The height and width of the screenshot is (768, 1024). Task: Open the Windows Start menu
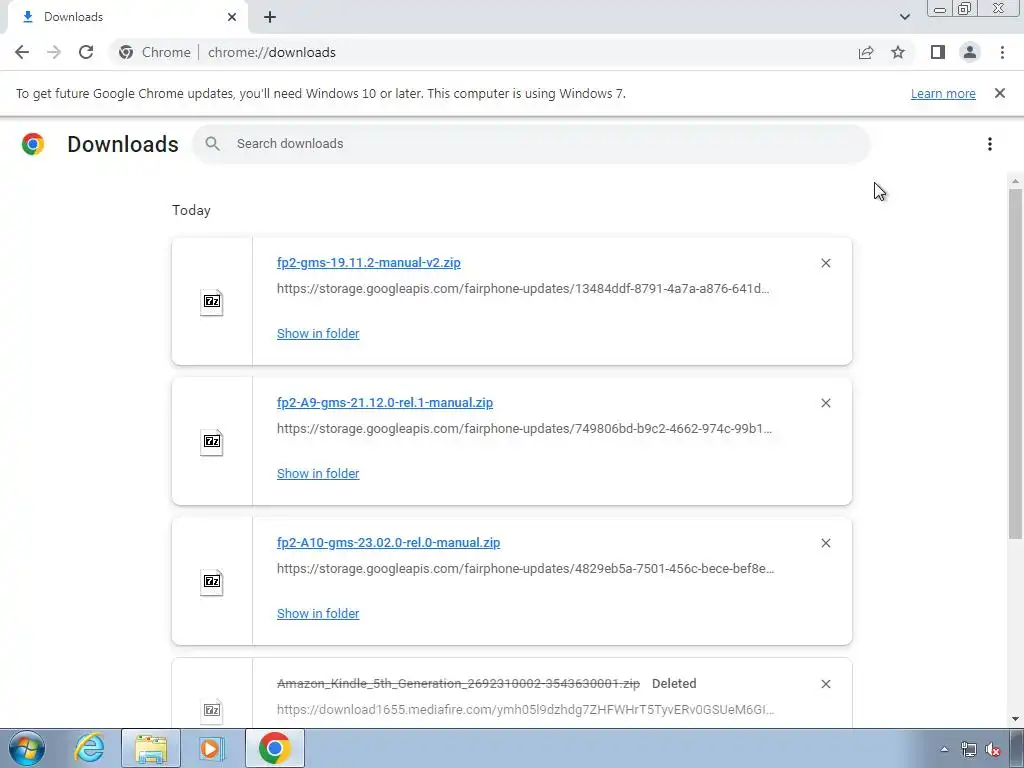click(26, 748)
